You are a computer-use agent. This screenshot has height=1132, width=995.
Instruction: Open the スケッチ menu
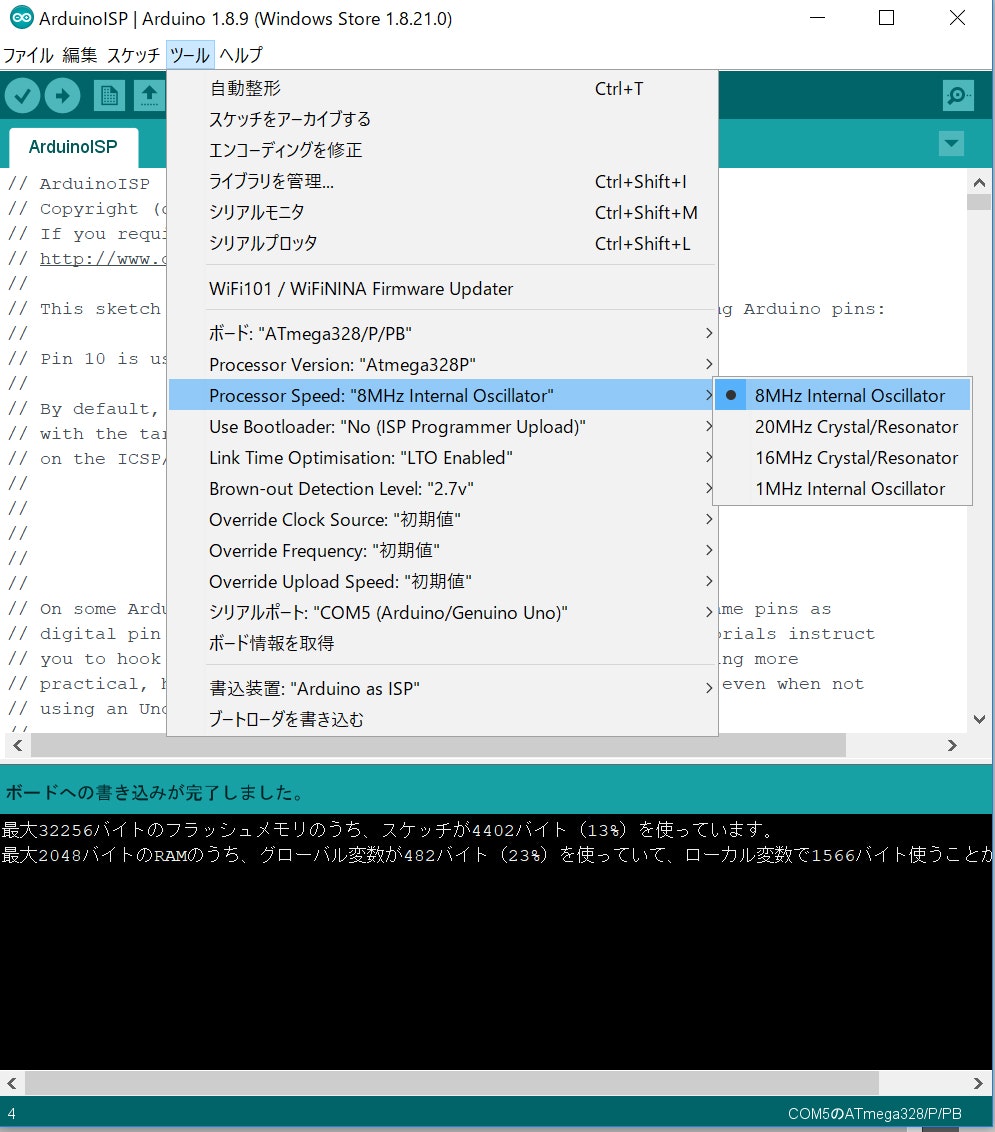(x=134, y=55)
